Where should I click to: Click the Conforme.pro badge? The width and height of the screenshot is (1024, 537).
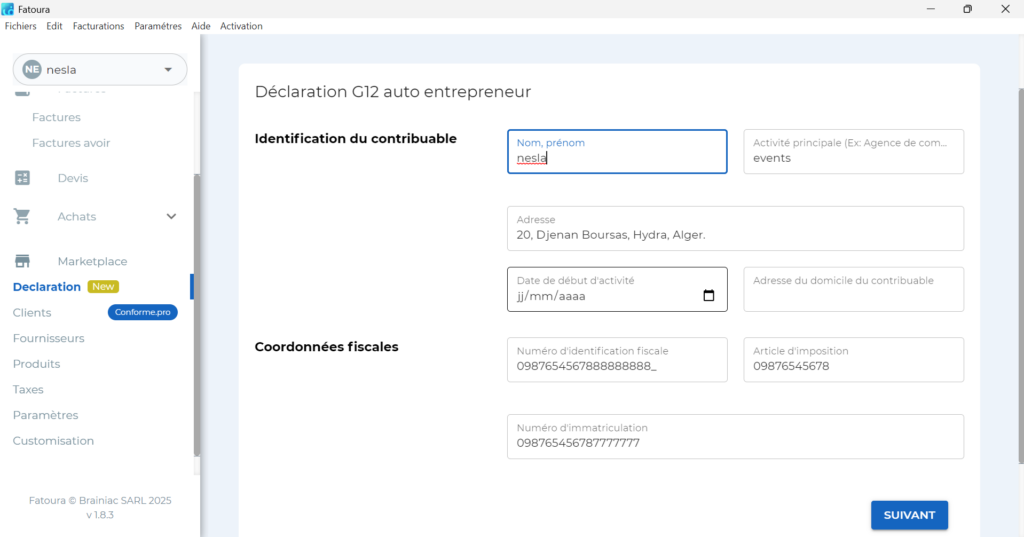click(142, 313)
